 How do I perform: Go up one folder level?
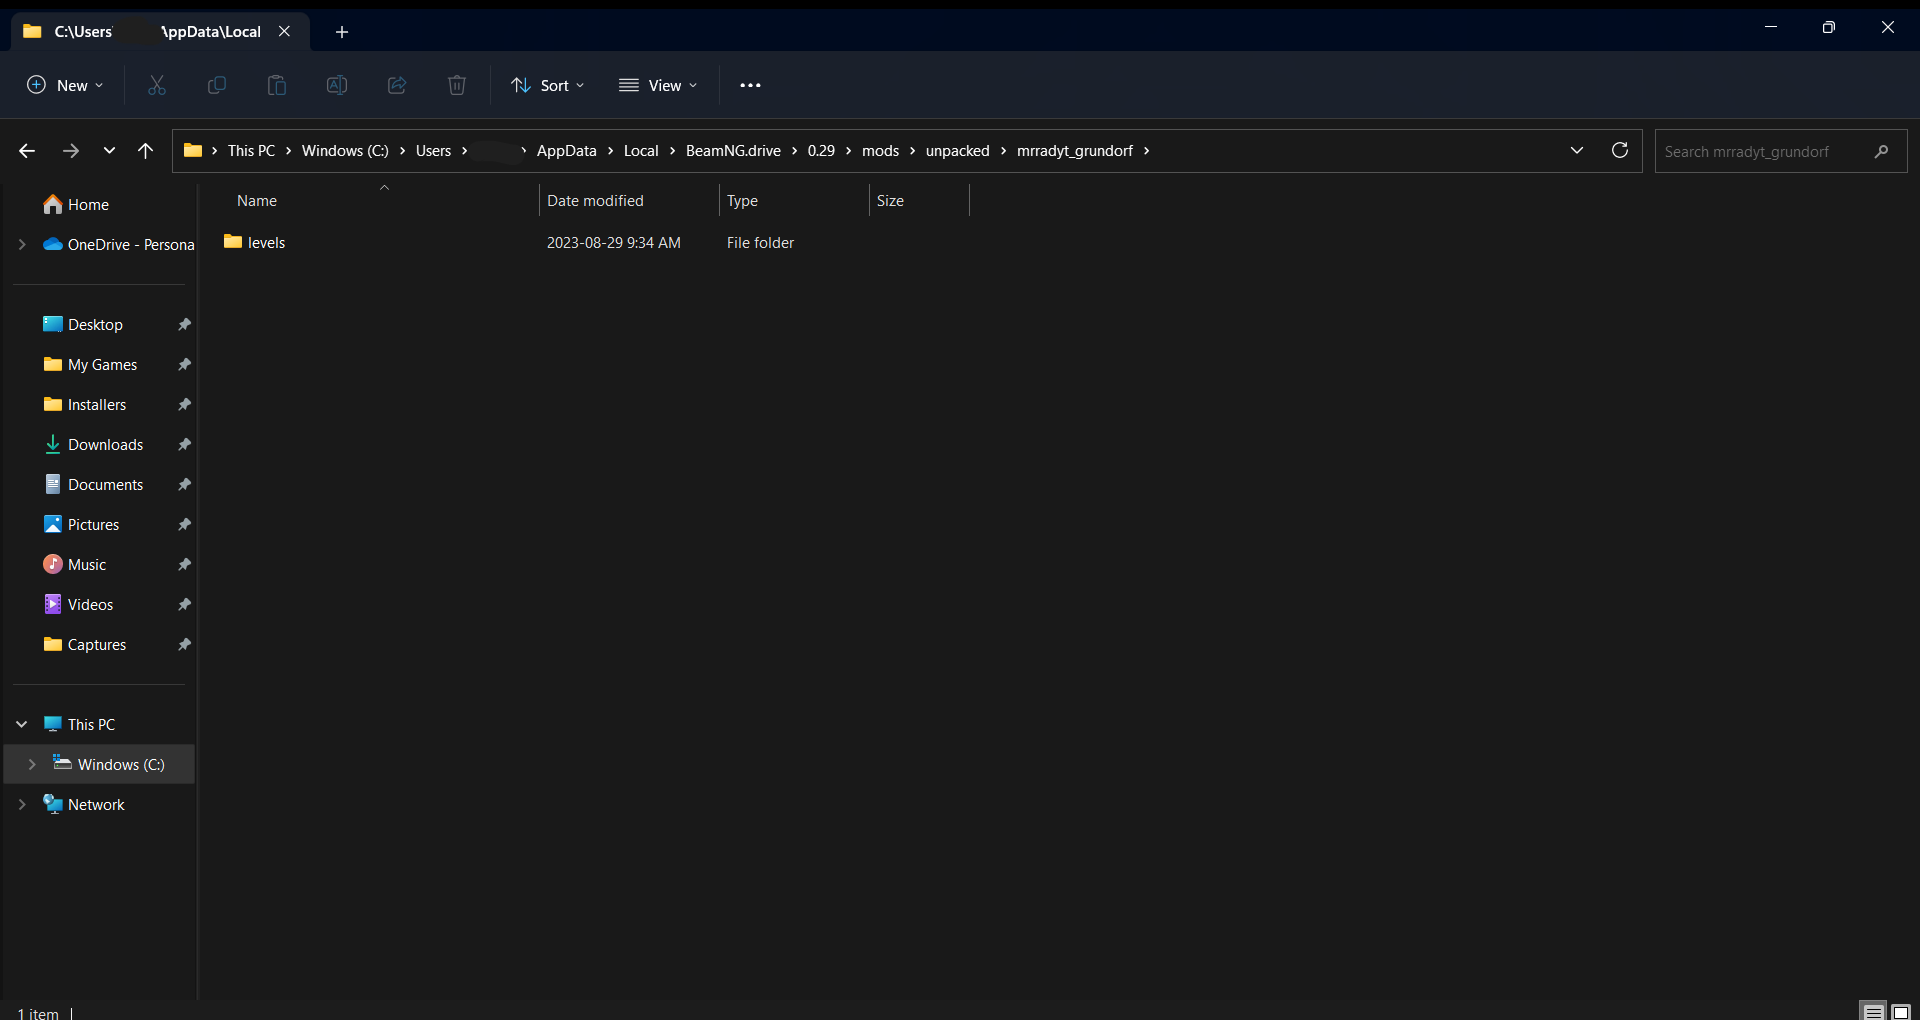tap(146, 151)
